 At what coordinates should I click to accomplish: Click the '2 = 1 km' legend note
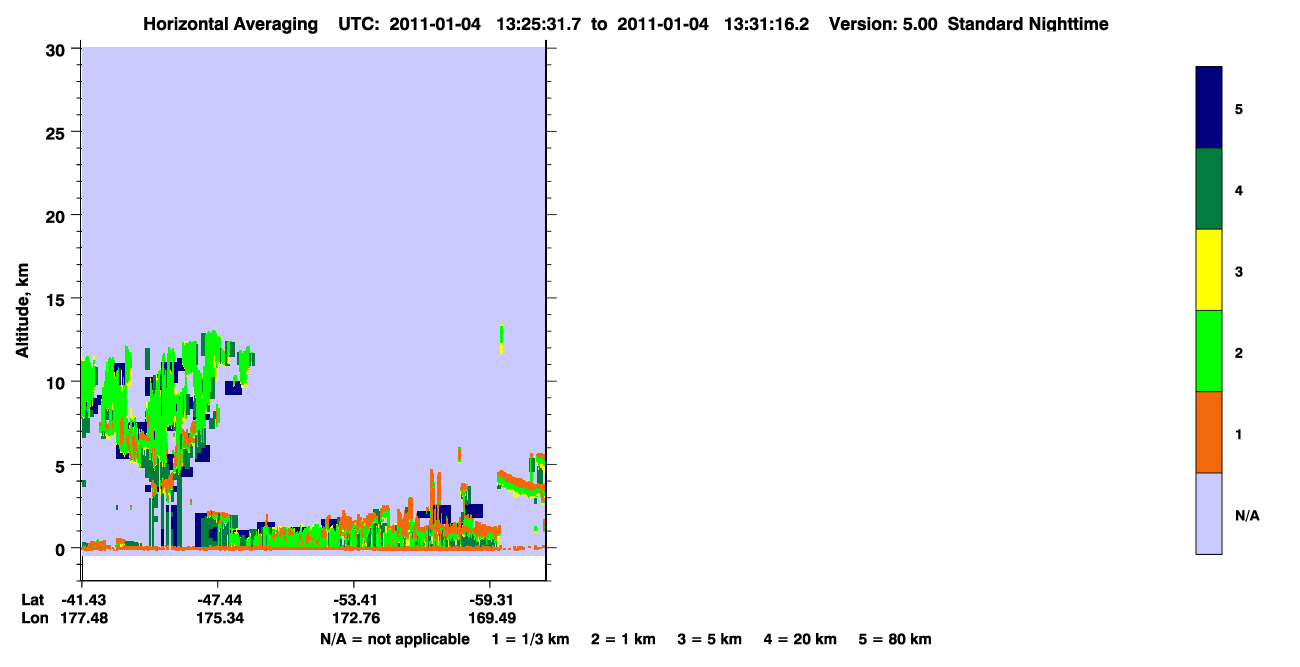[x=623, y=640]
